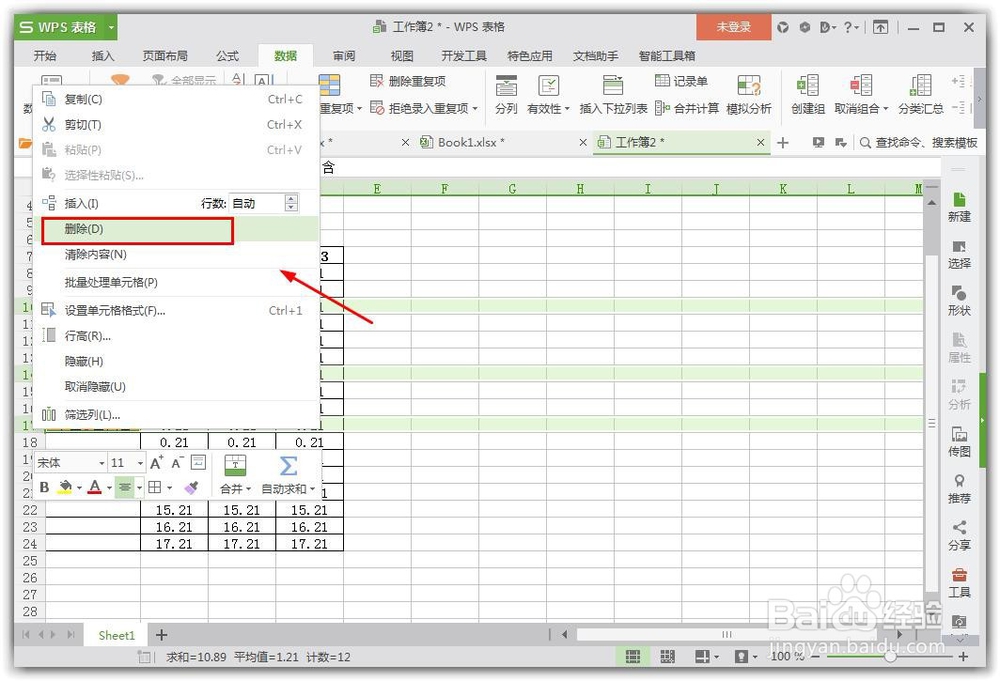
Task: Click the add new sheet plus icon
Action: tap(161, 635)
